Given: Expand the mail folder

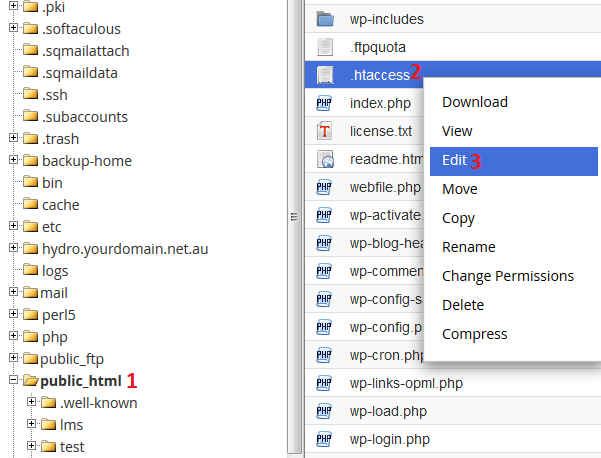Looking at the screenshot, I should [13, 292].
